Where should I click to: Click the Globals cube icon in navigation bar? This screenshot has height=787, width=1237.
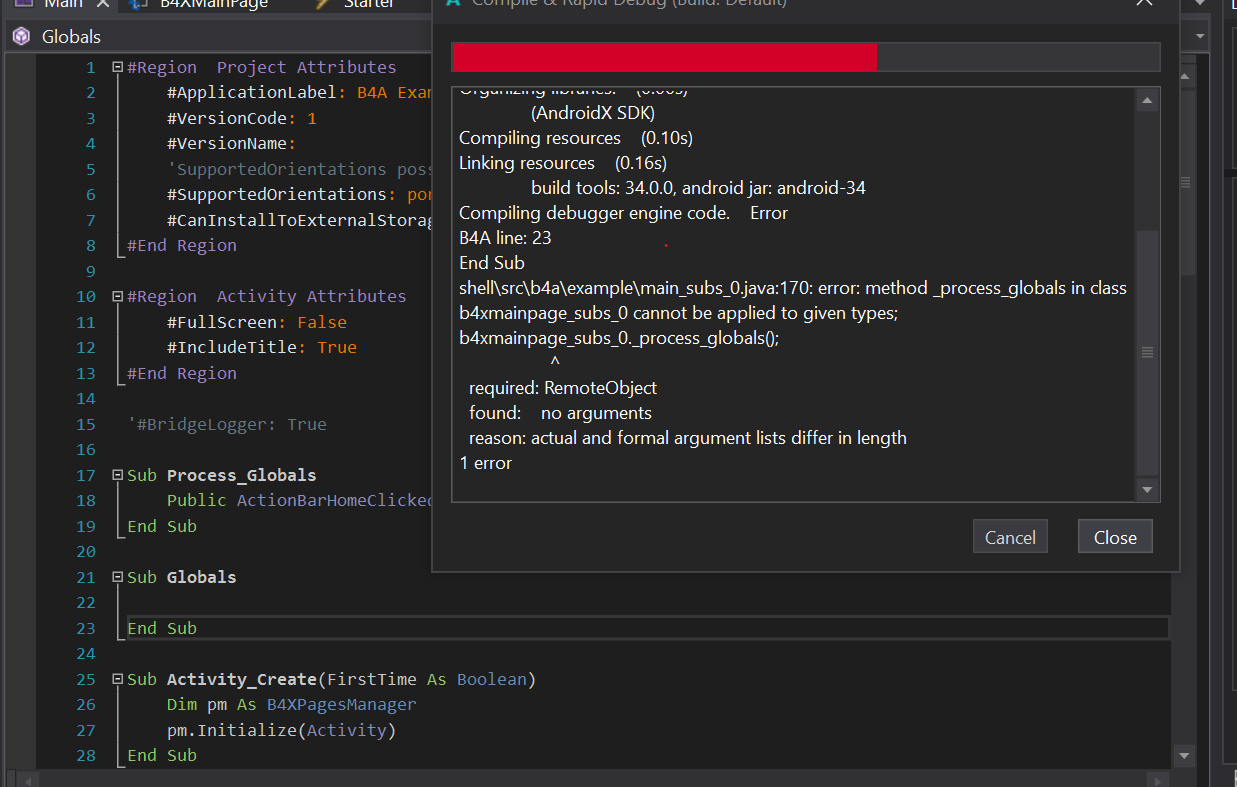pos(21,37)
